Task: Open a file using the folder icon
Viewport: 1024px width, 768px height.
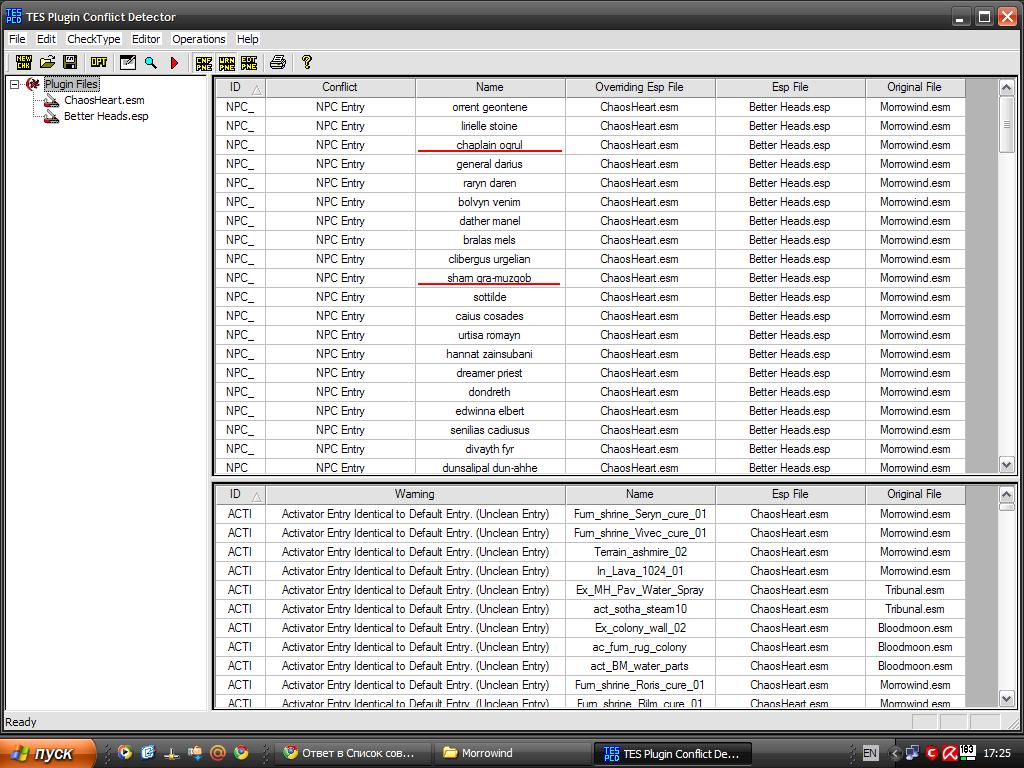Action: point(47,62)
